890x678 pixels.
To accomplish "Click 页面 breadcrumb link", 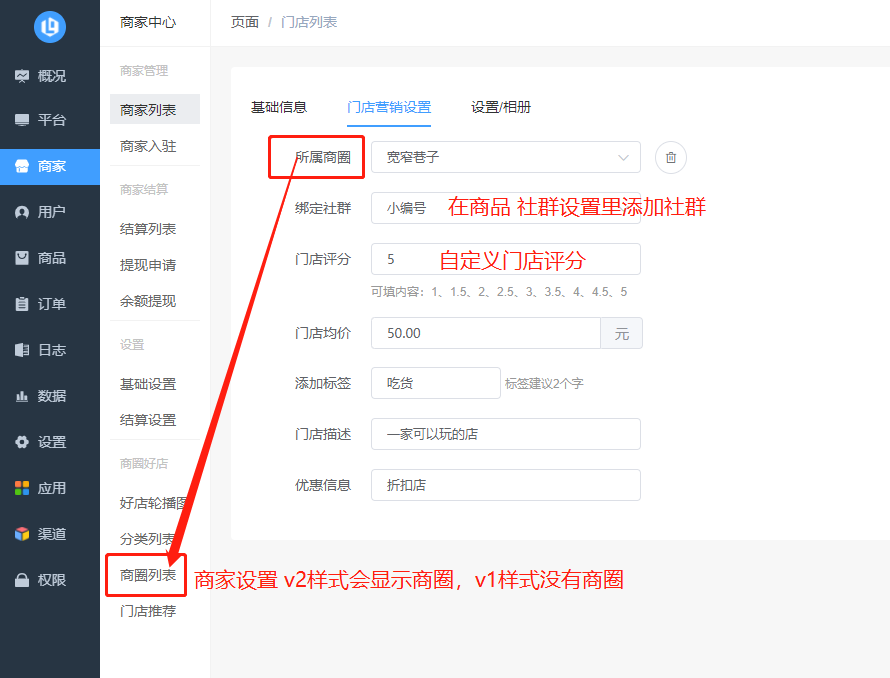I will pyautogui.click(x=245, y=22).
